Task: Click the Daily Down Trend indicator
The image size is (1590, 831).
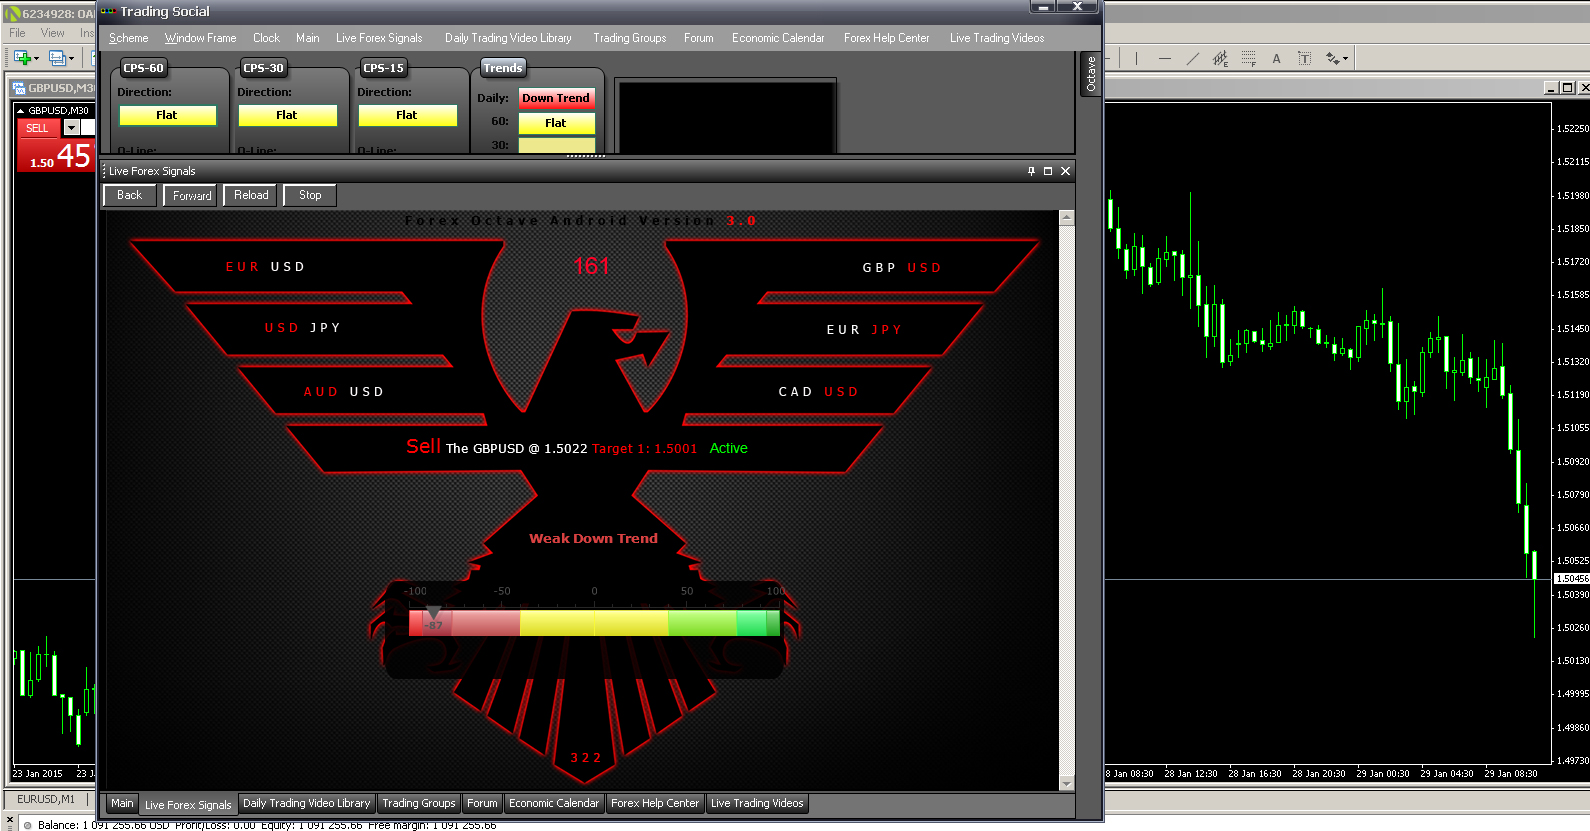Action: click(556, 98)
